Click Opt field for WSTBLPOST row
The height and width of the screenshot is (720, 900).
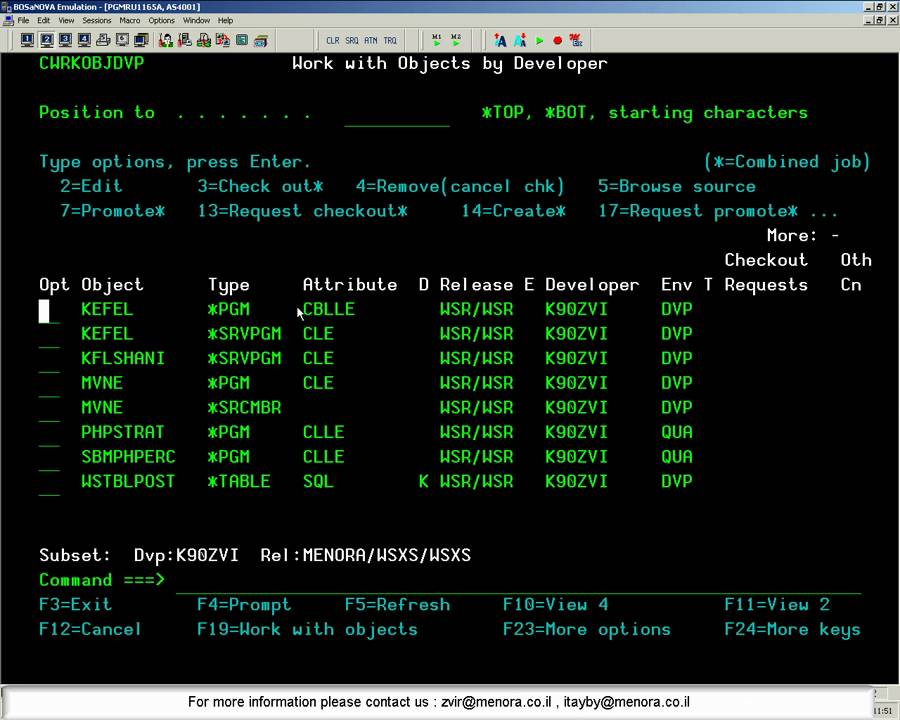(x=49, y=483)
